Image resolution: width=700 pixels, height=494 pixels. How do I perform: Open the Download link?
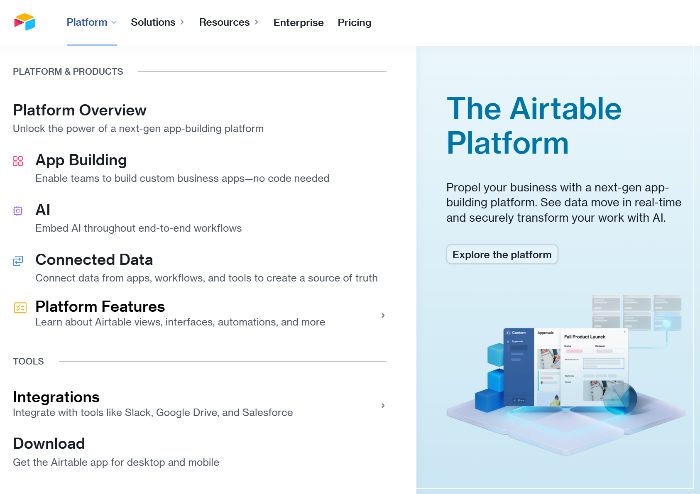49,444
